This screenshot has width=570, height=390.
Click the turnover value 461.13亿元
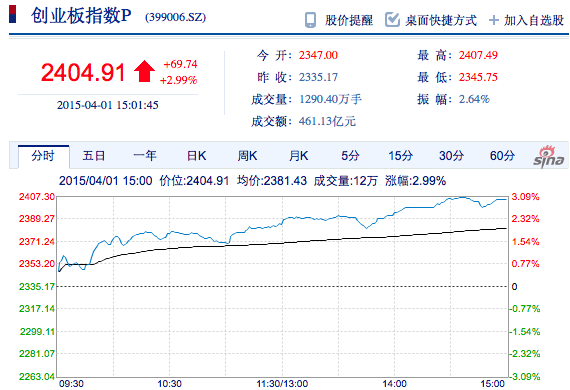327,121
